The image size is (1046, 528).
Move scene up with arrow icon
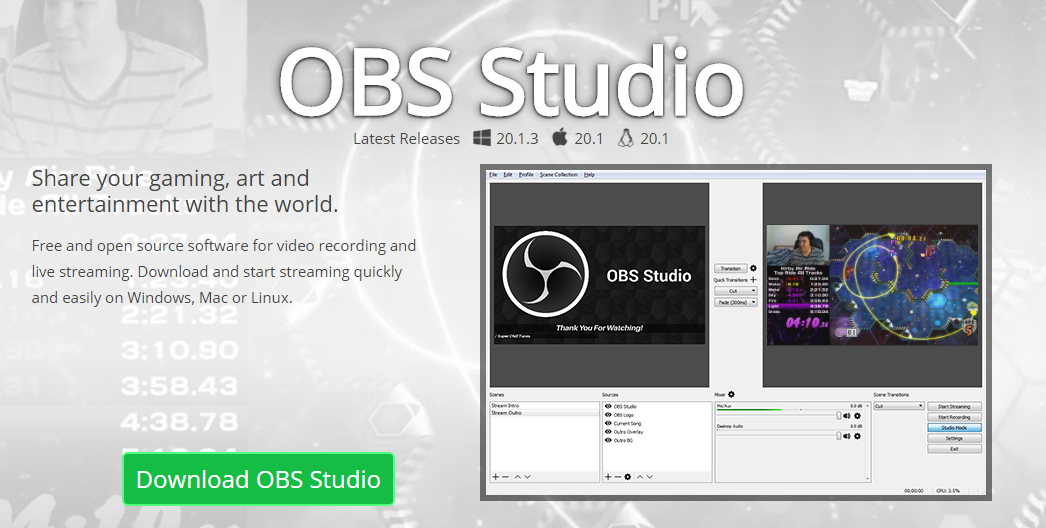point(517,477)
